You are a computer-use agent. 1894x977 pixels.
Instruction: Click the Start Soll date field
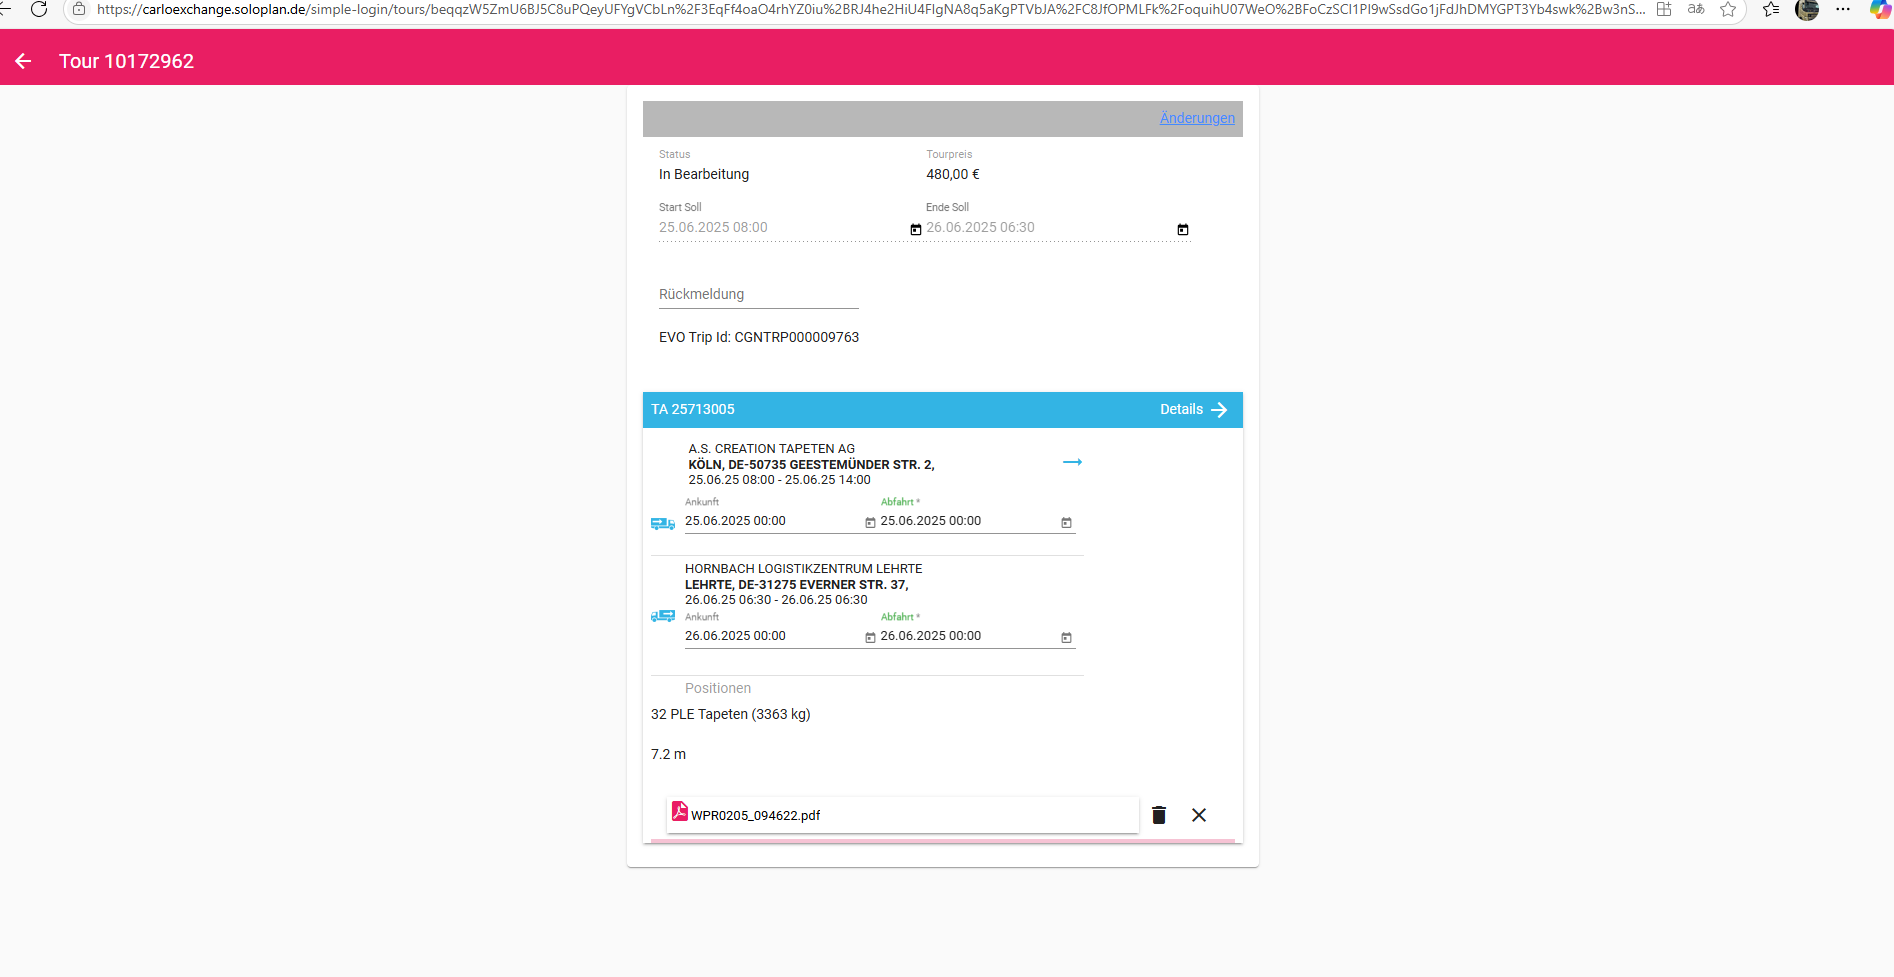[783, 228]
